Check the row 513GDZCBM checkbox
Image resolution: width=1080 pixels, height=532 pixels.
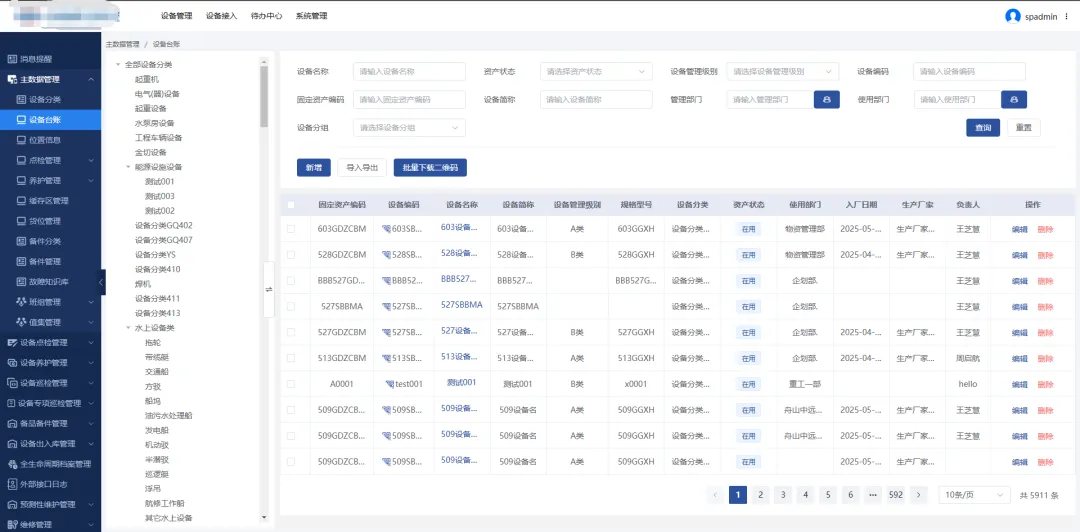(x=291, y=358)
